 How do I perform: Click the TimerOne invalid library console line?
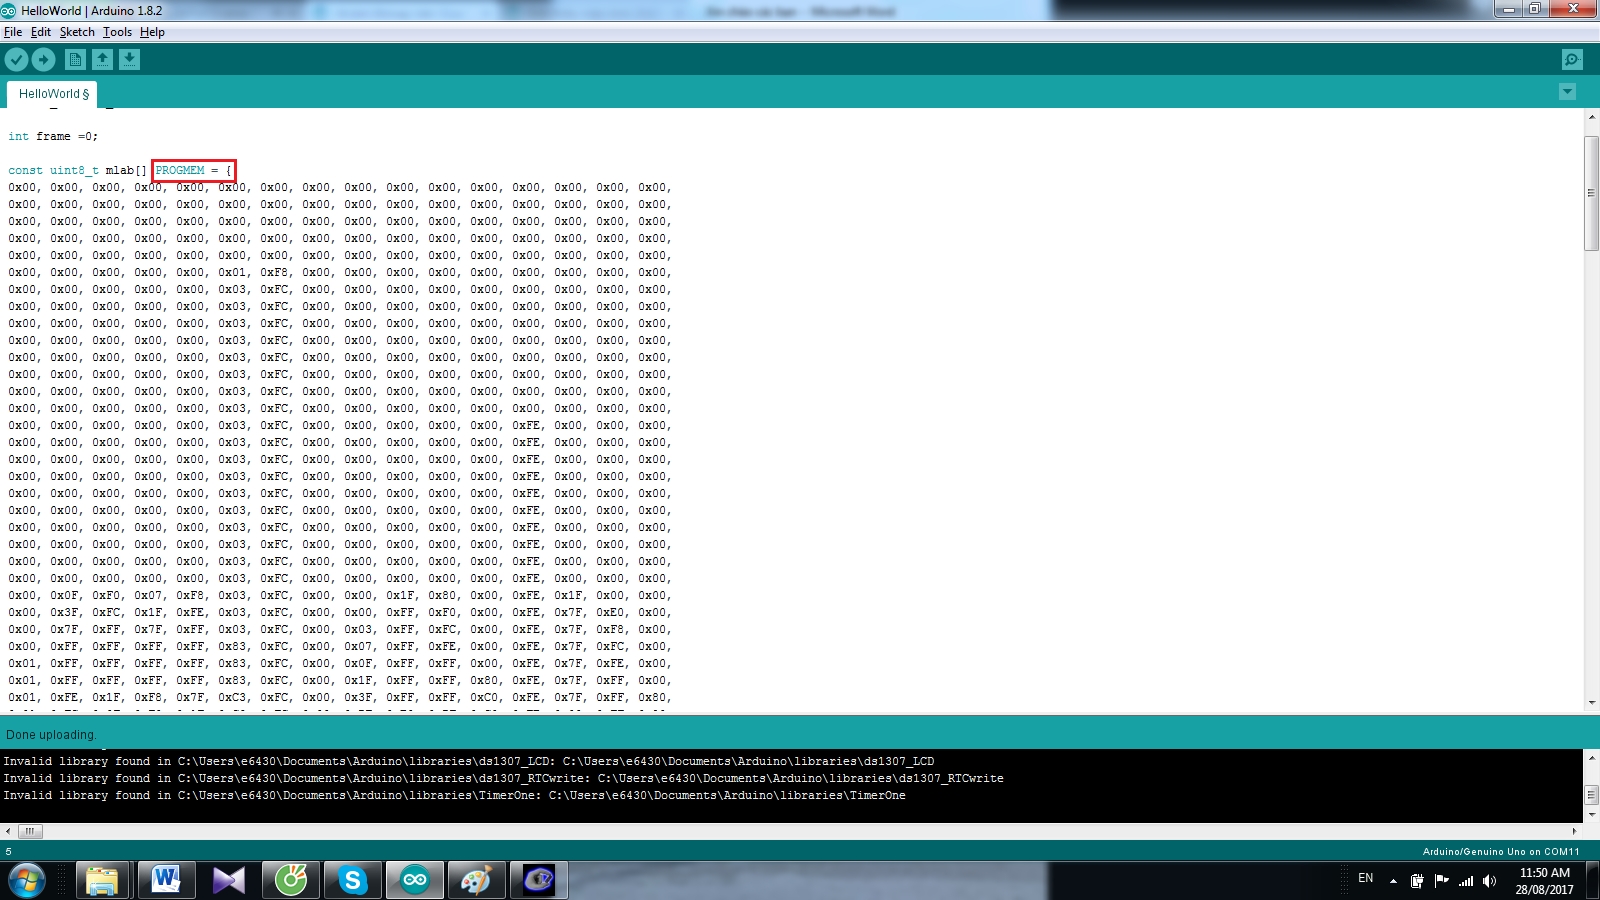(454, 795)
